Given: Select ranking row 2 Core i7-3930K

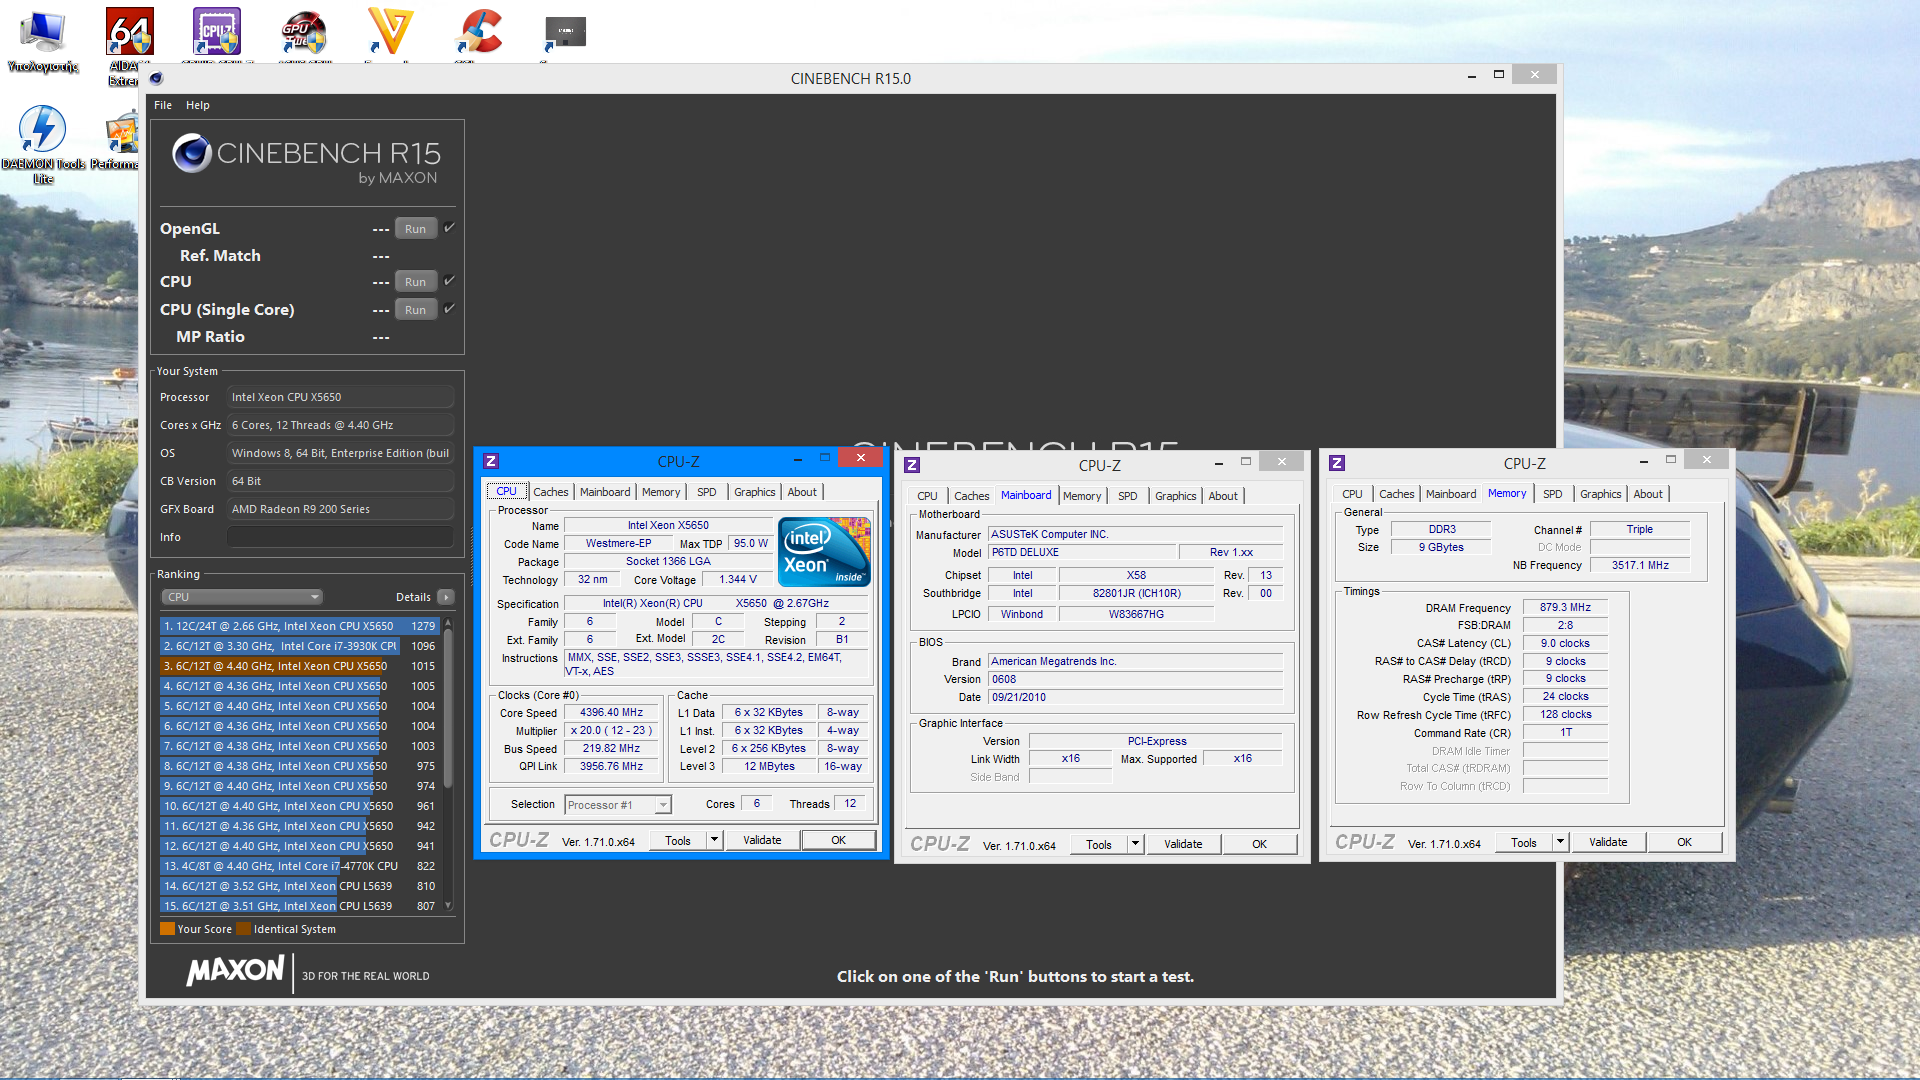Looking at the screenshot, I should tap(299, 646).
